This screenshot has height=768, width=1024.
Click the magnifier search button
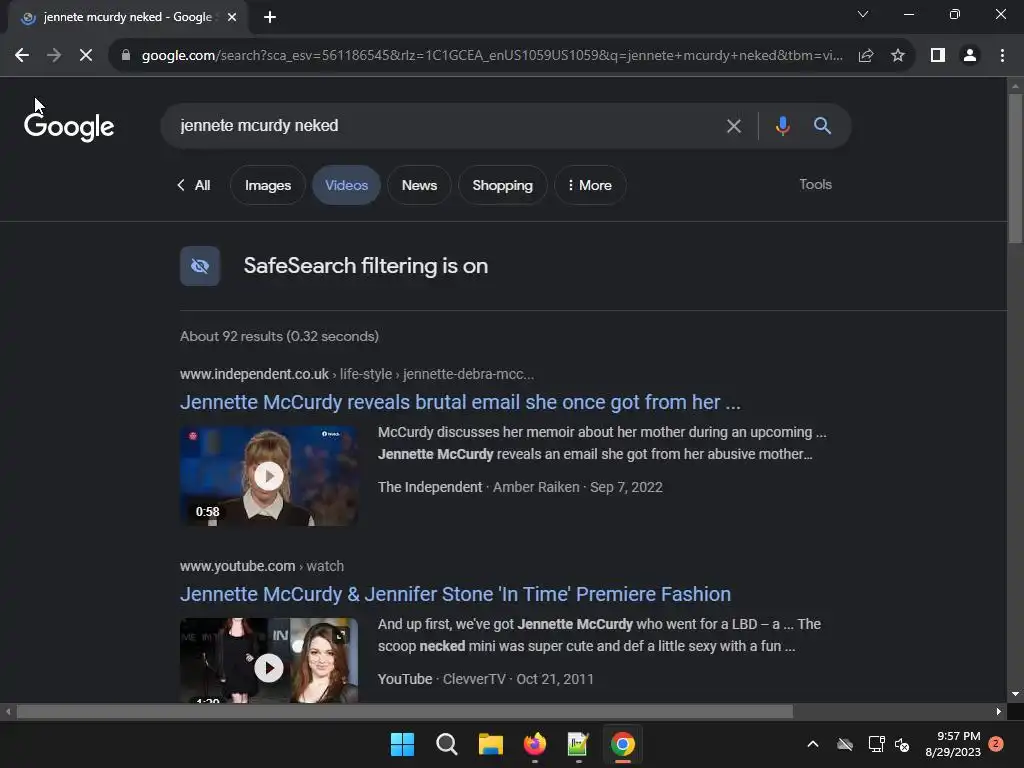point(822,126)
